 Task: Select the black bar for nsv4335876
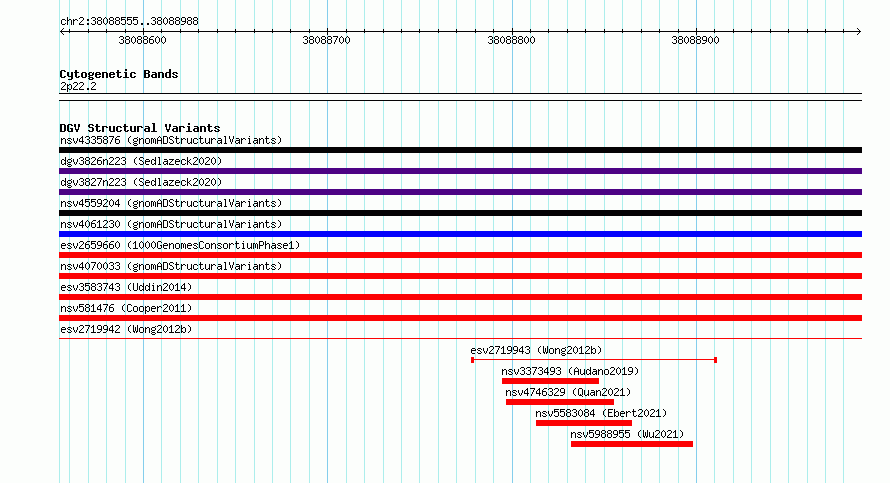460,150
